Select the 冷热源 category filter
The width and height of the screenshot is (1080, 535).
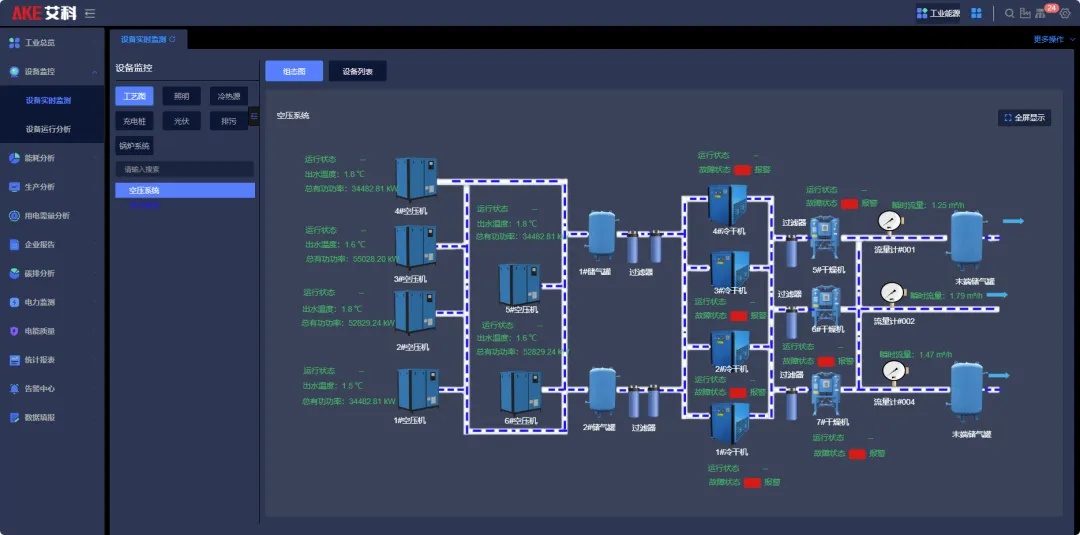click(229, 96)
